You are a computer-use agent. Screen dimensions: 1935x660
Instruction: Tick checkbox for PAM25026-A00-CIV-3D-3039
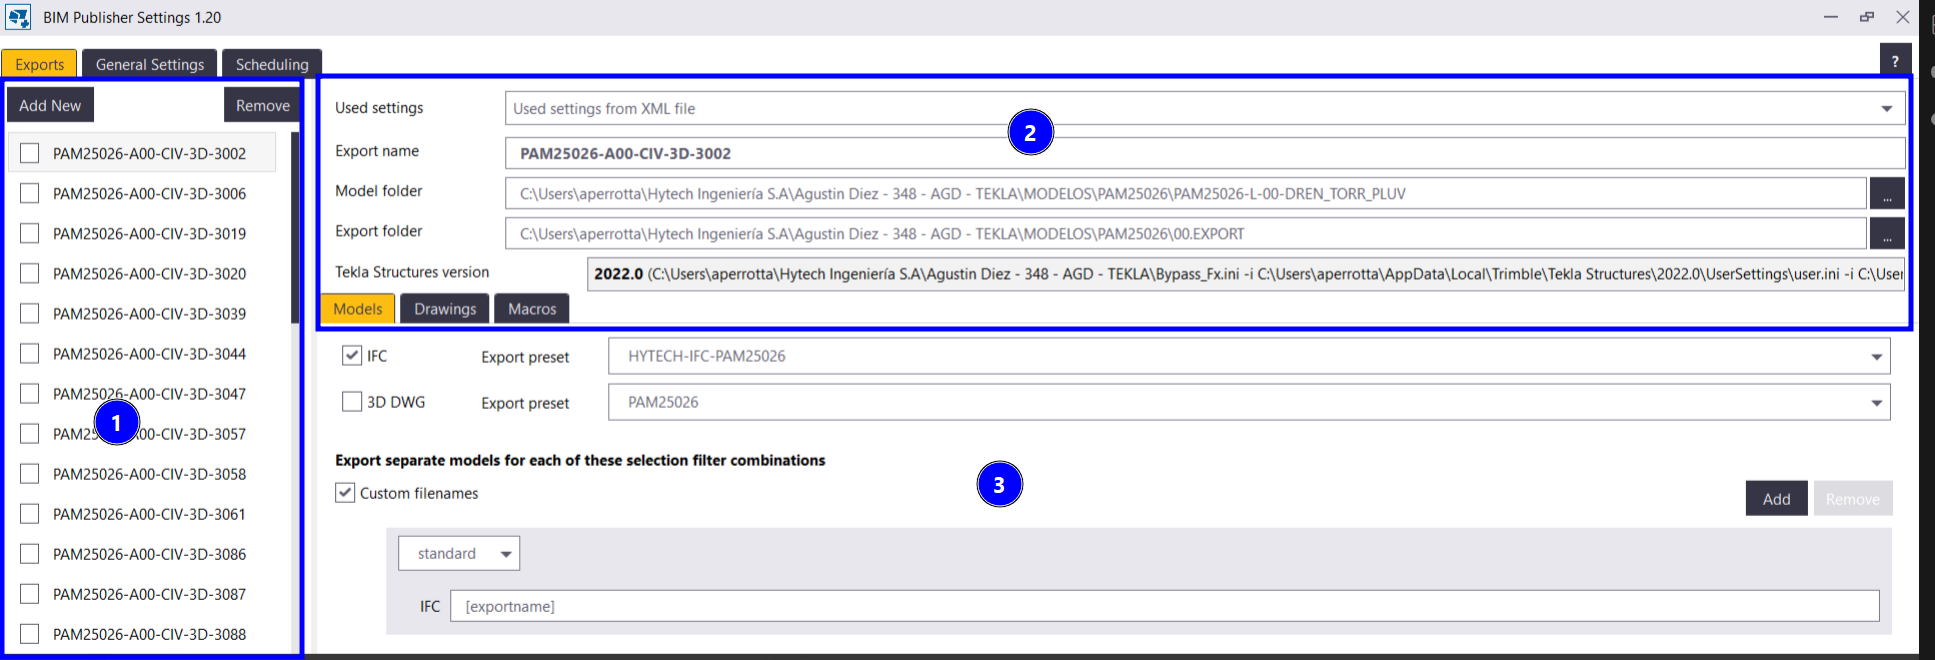[30, 313]
